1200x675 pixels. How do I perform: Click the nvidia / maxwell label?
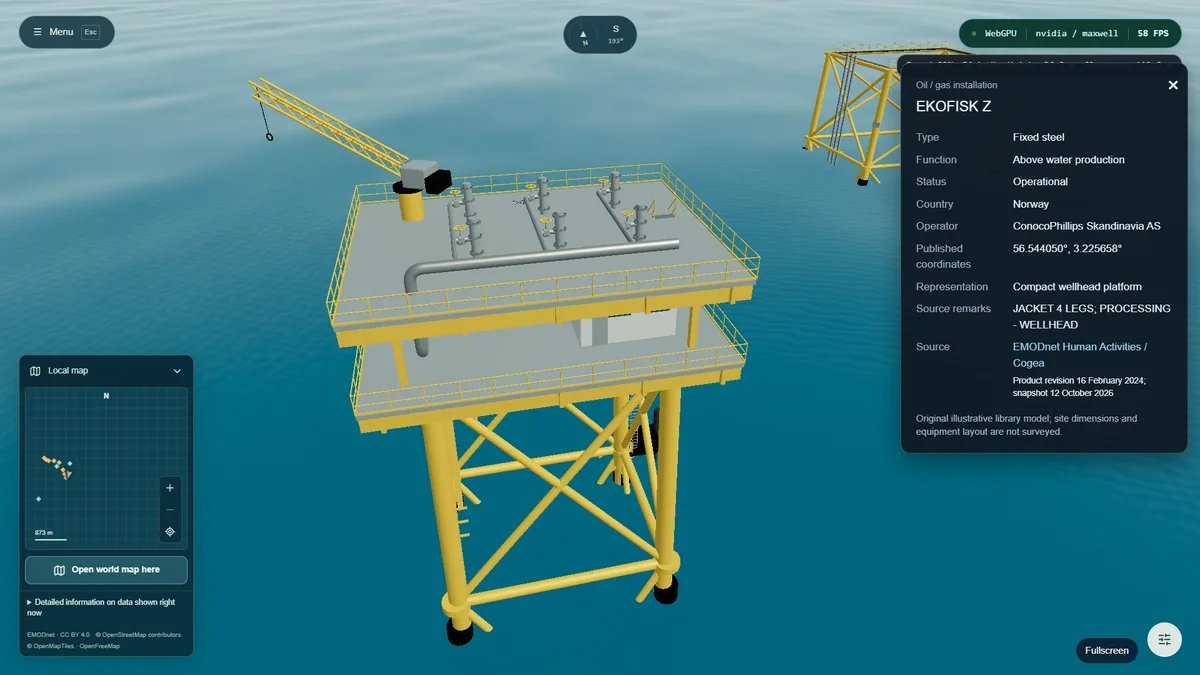[1077, 33]
